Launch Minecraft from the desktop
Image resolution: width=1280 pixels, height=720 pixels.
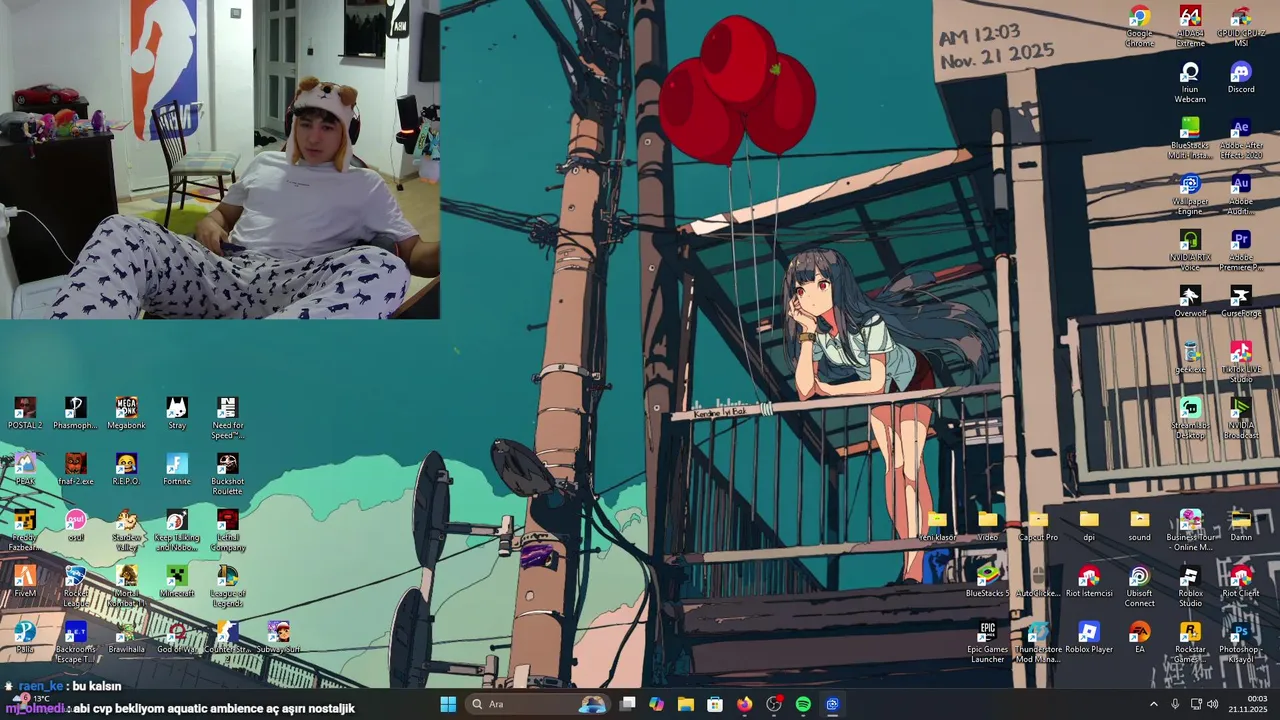point(177,580)
